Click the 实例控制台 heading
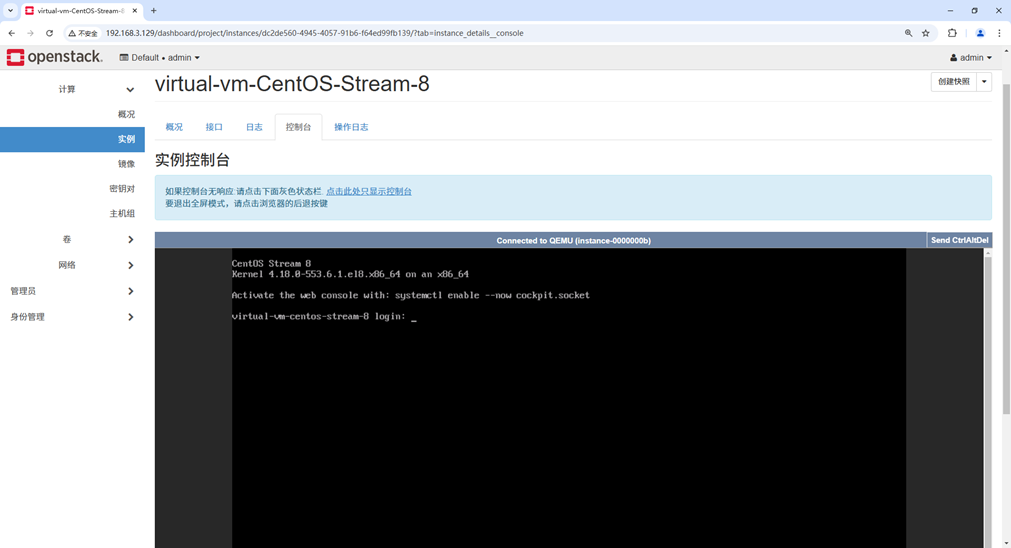 [192, 160]
